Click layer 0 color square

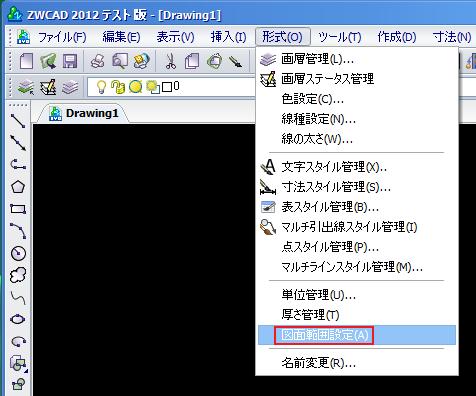[167, 88]
